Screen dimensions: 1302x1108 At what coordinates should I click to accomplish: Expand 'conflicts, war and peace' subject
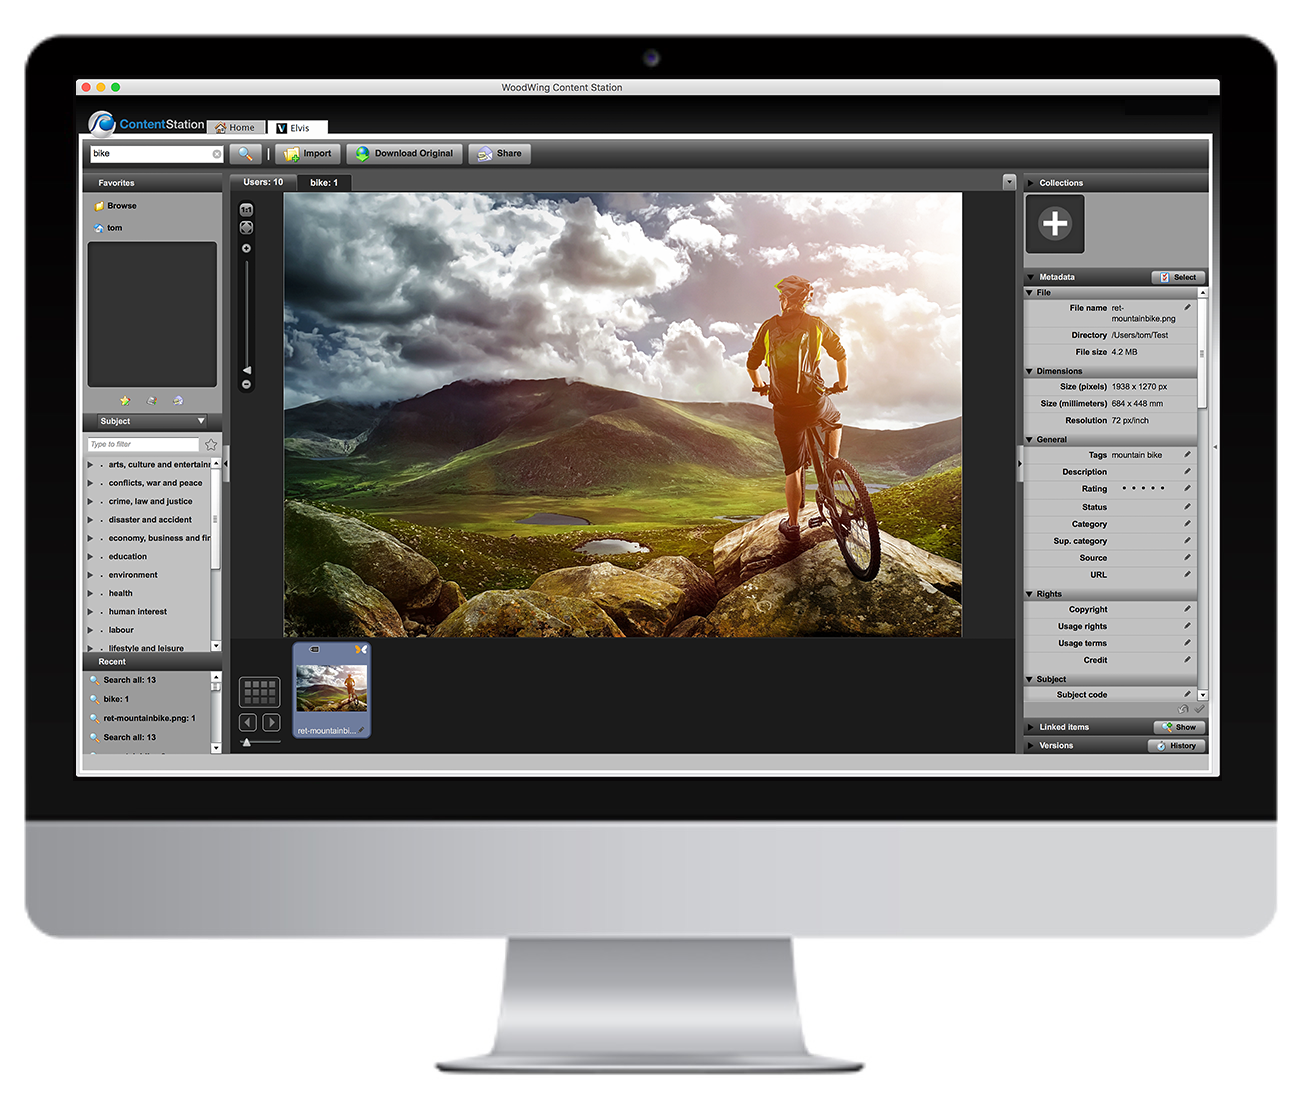point(91,483)
